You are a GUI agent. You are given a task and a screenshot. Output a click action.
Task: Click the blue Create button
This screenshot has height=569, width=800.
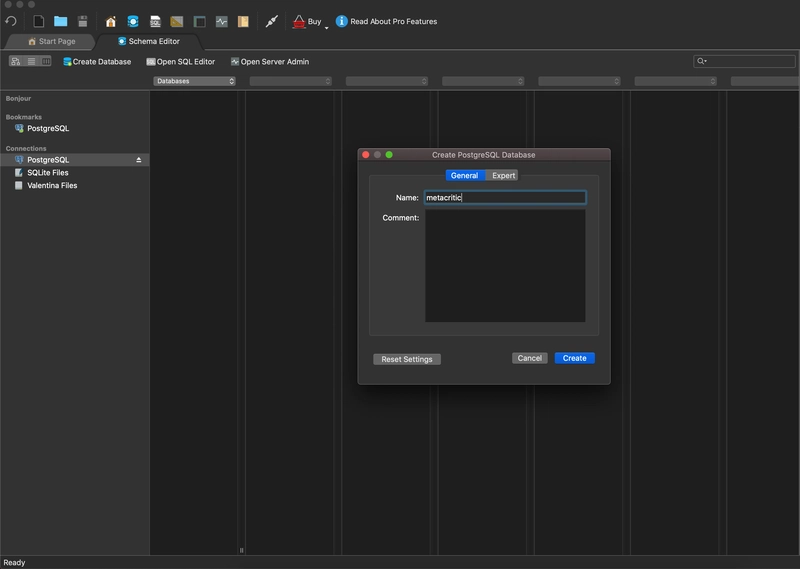point(574,358)
